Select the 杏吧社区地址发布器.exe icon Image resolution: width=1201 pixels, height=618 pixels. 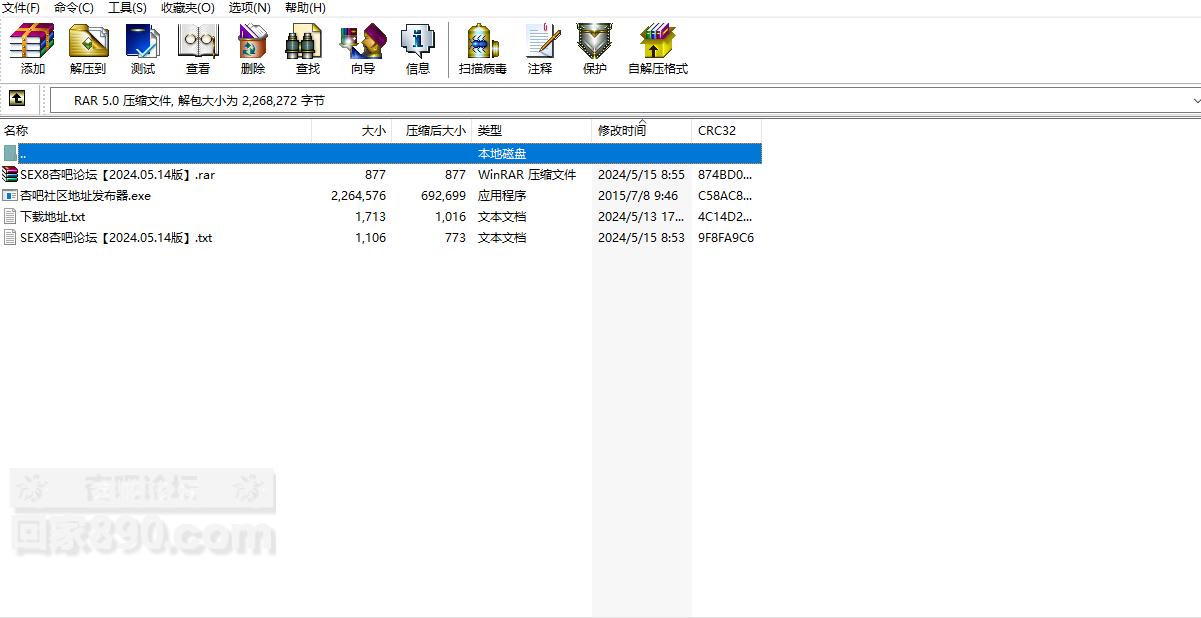(x=10, y=195)
